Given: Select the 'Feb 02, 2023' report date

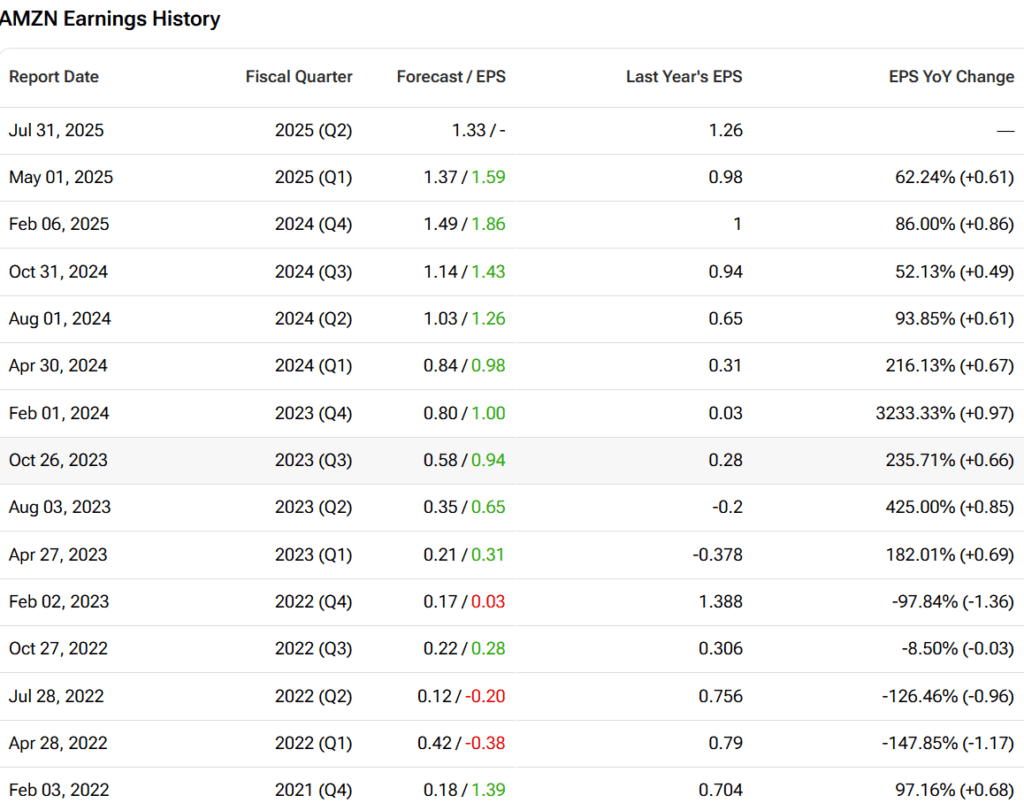Looking at the screenshot, I should pyautogui.click(x=59, y=602).
